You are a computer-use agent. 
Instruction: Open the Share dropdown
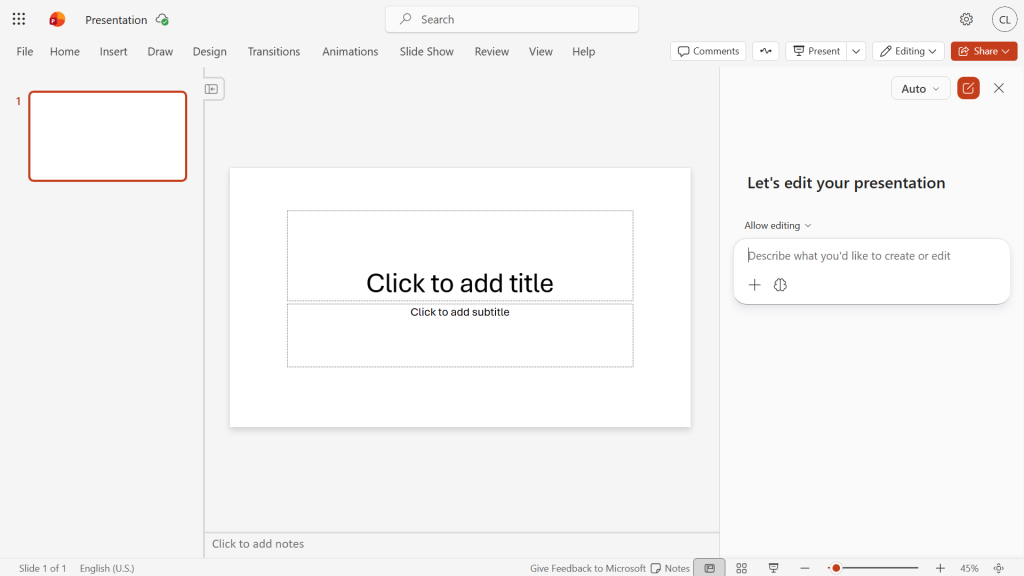pos(984,51)
